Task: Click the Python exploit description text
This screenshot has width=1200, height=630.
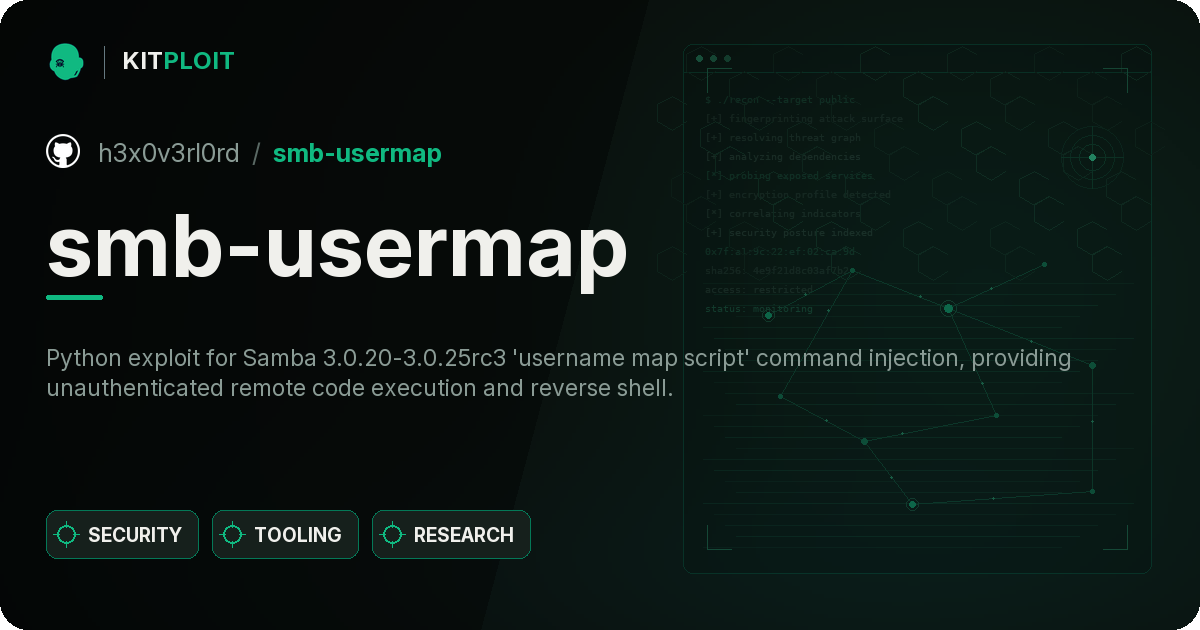Action: (558, 372)
